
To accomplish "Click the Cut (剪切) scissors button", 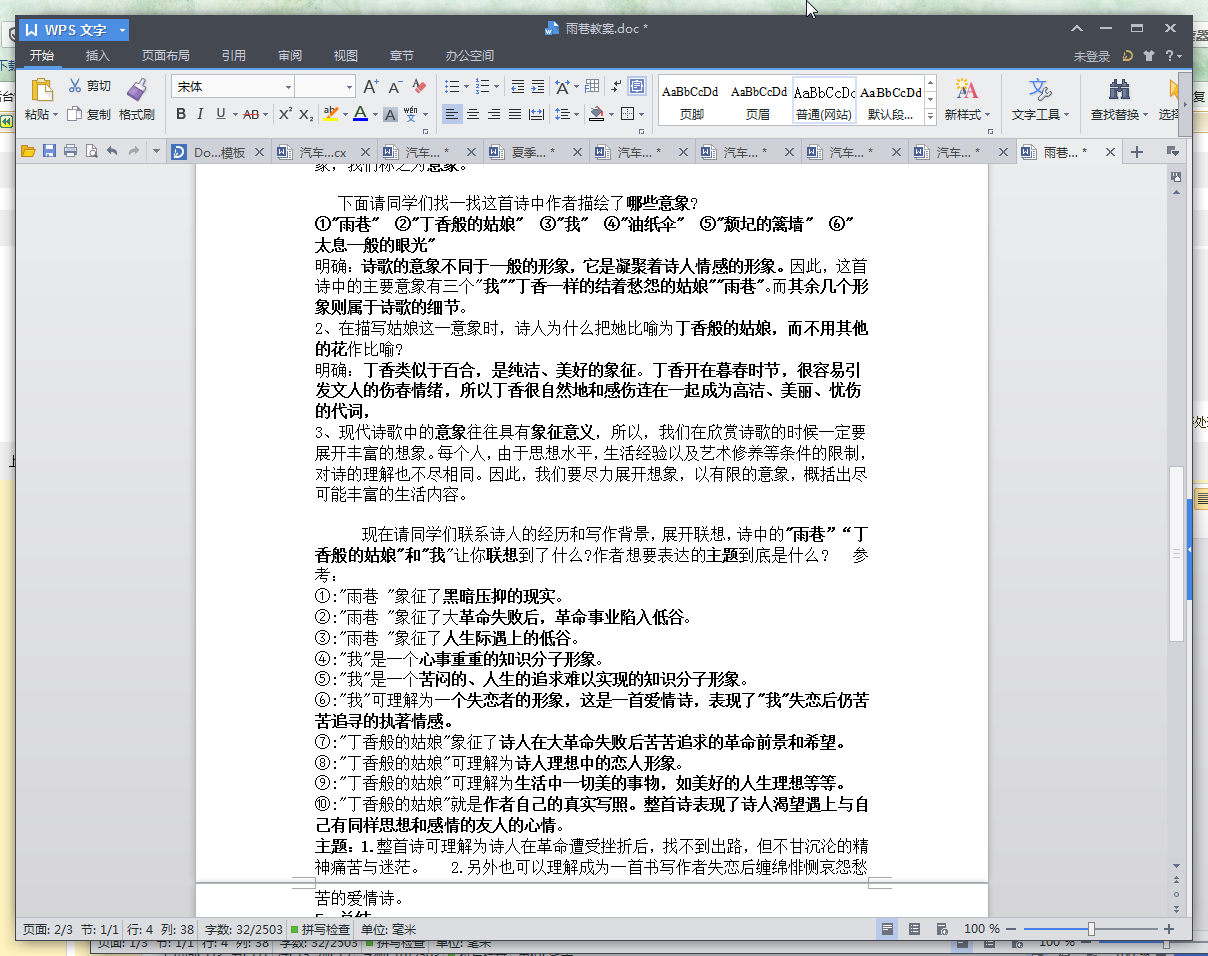I will [90, 86].
